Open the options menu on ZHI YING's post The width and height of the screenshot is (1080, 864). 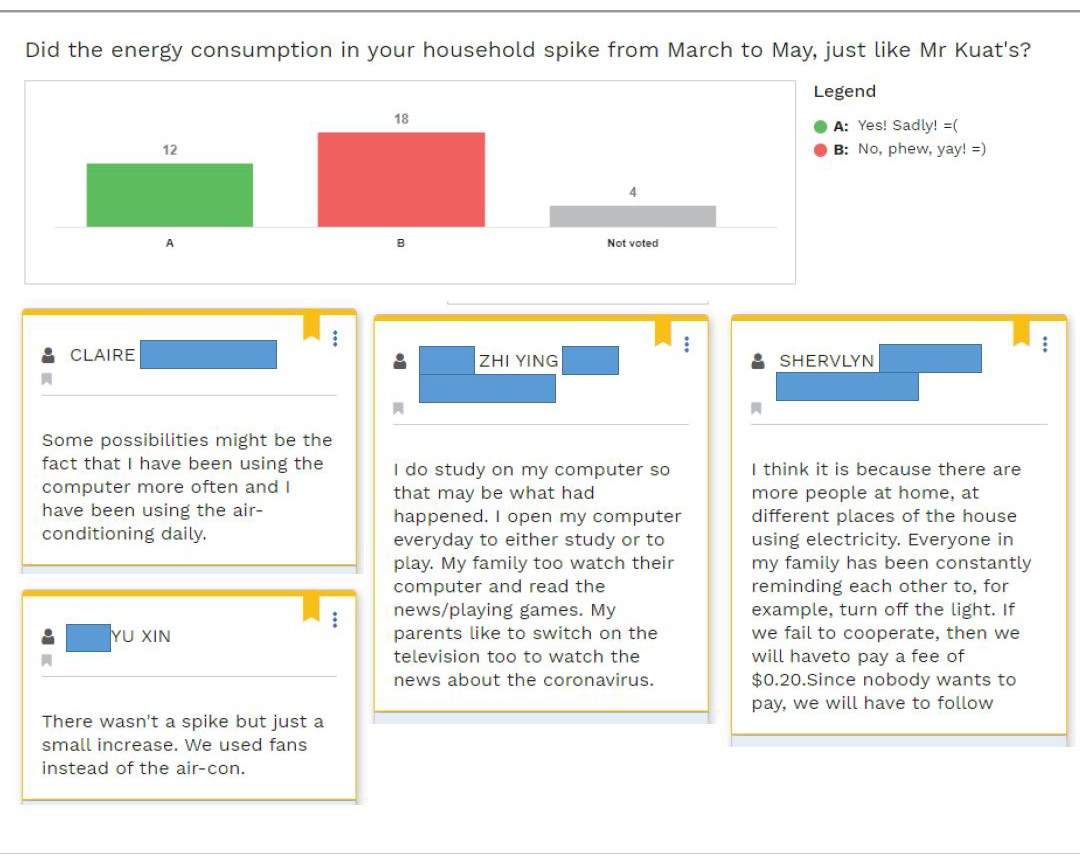tap(687, 343)
